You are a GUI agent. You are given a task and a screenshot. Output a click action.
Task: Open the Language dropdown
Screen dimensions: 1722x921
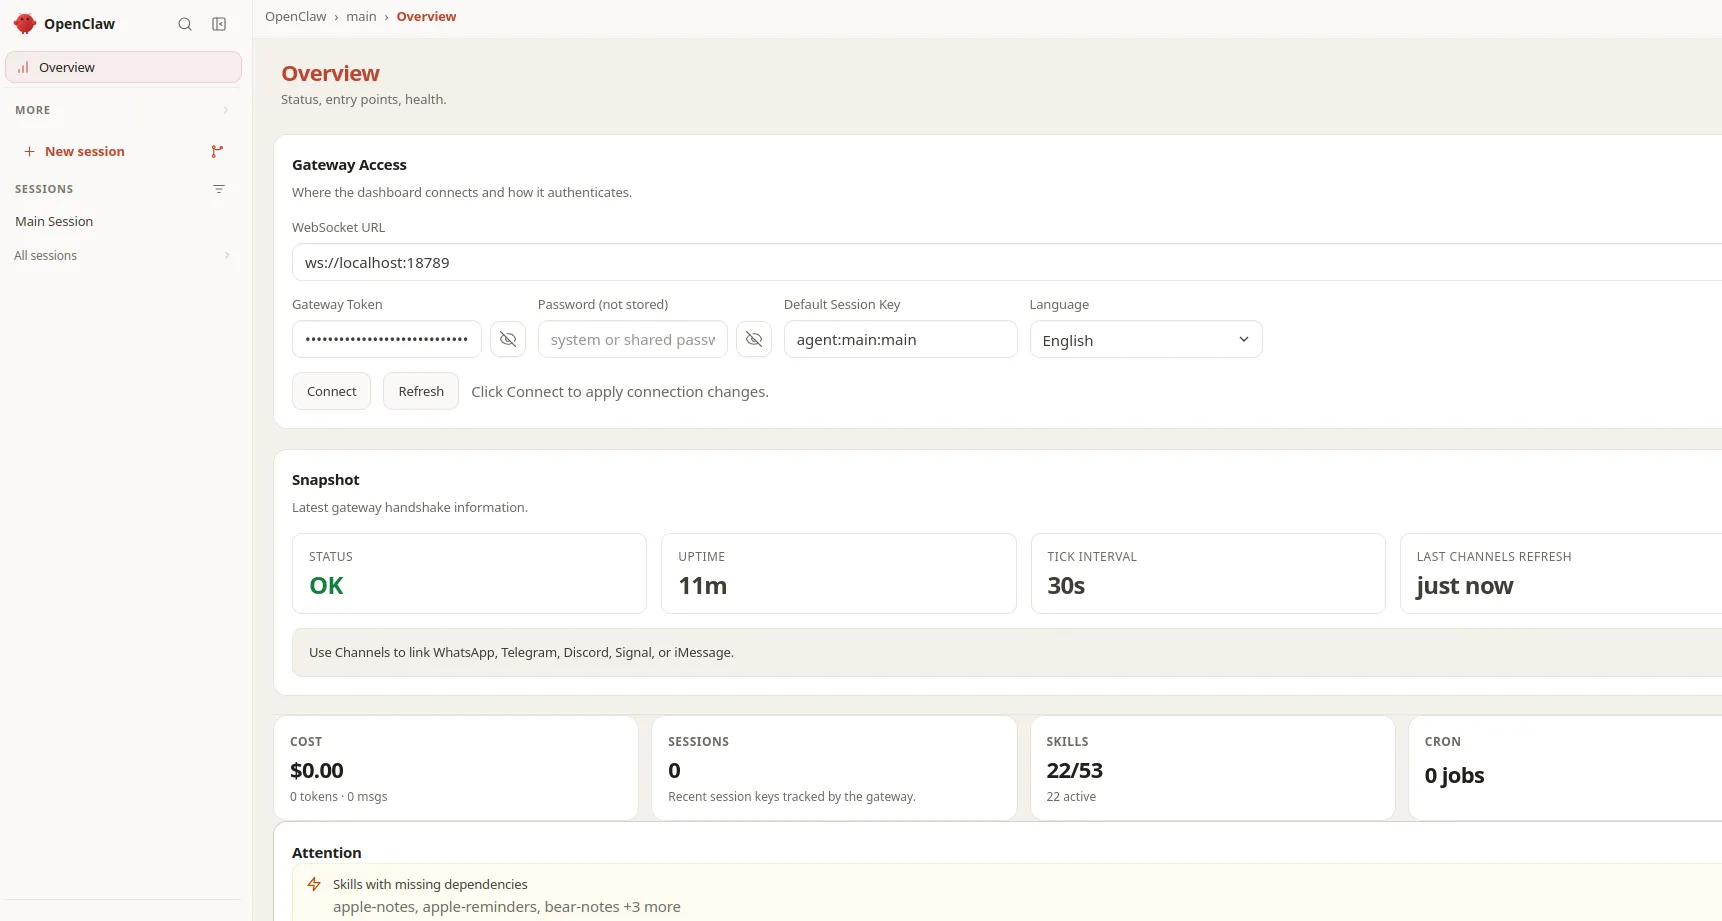click(1146, 339)
